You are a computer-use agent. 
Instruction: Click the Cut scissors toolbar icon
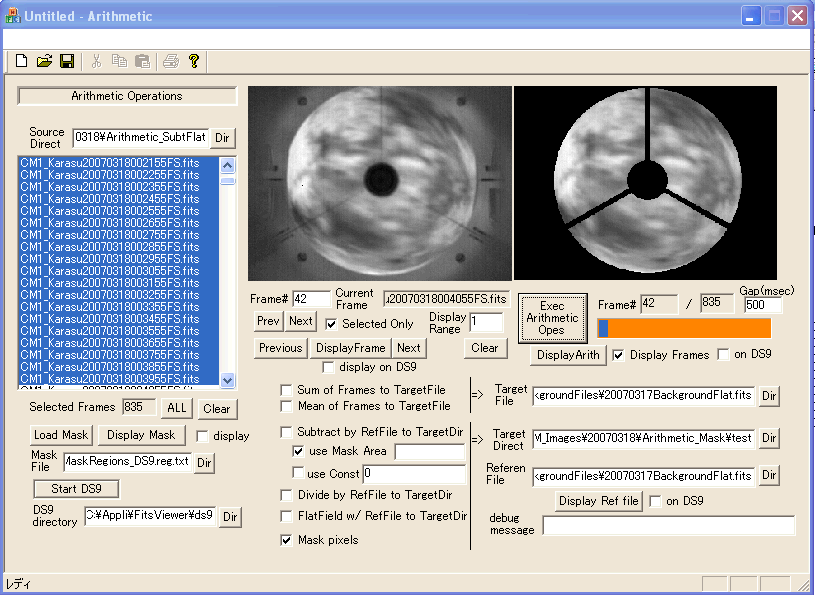point(96,61)
